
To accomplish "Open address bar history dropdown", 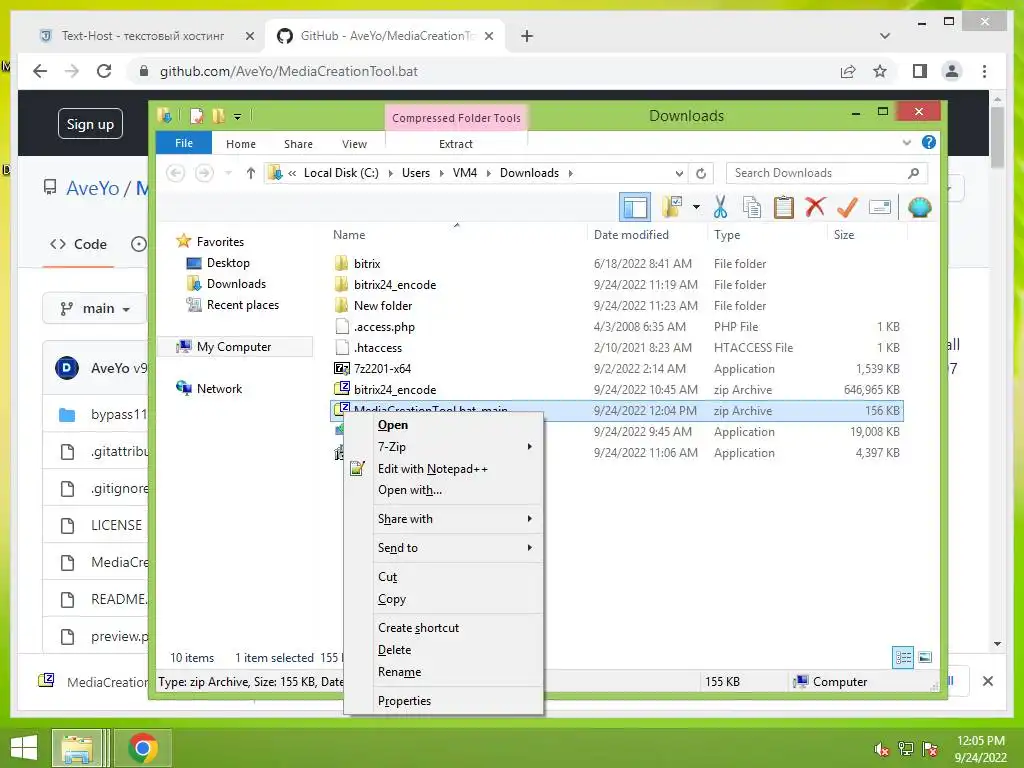I will (x=679, y=173).
